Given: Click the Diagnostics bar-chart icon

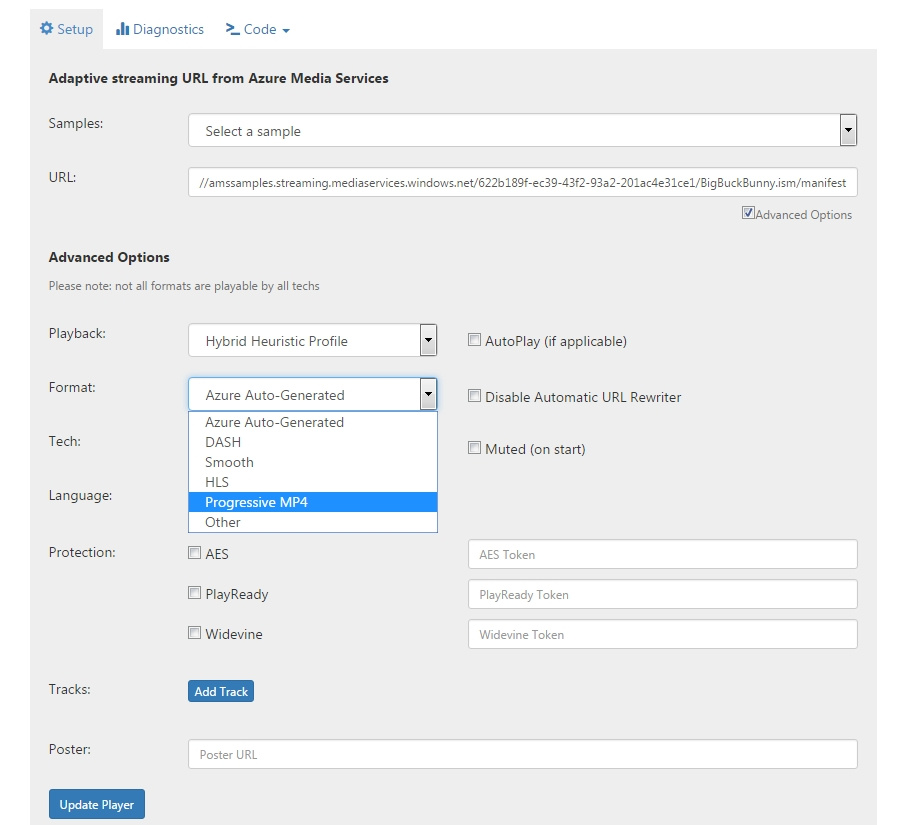Looking at the screenshot, I should point(123,29).
